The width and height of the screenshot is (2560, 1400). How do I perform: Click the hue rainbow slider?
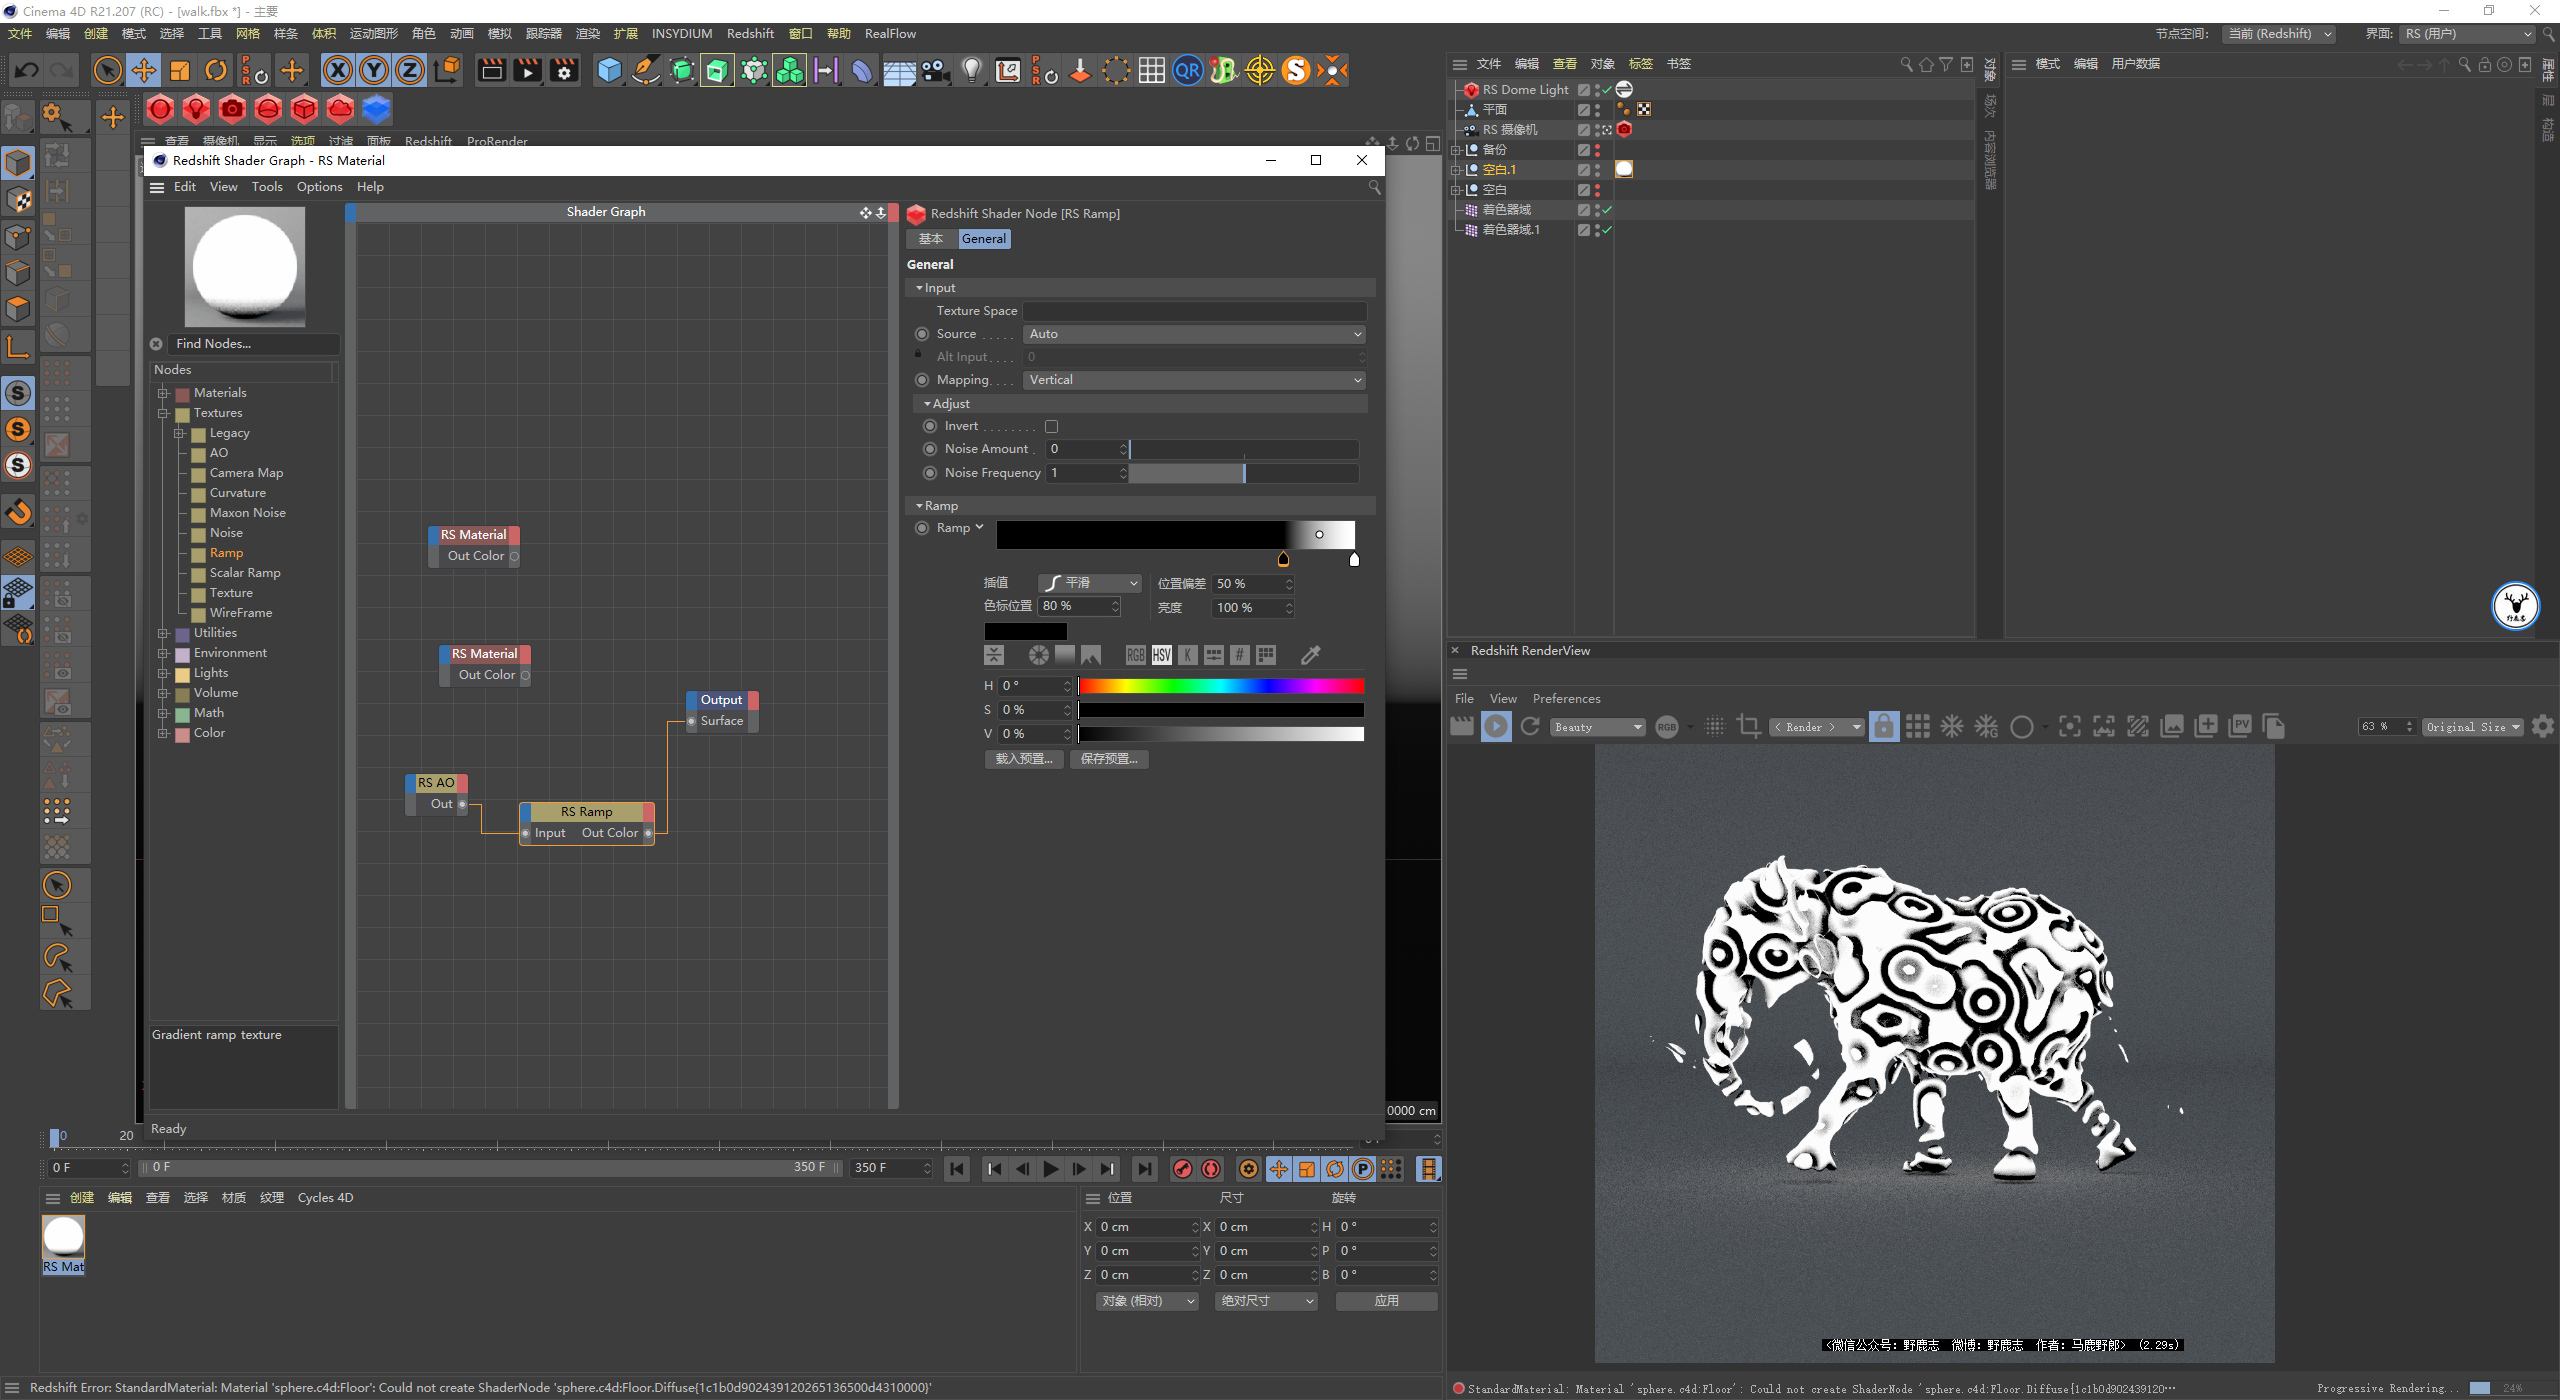[1220, 686]
